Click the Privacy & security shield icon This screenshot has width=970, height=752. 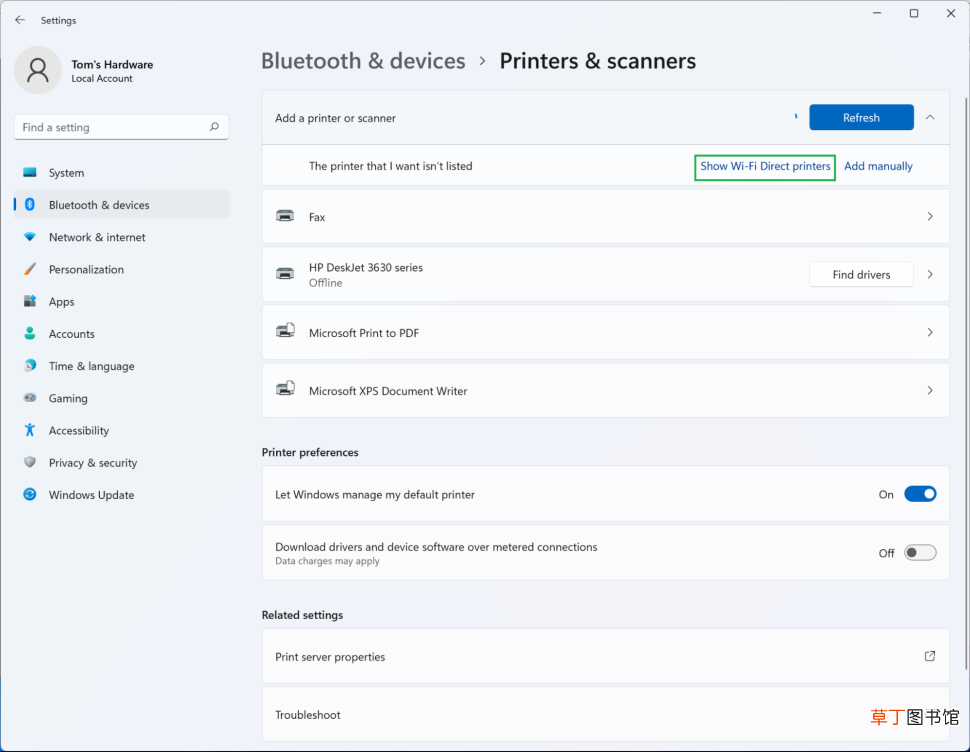(x=30, y=462)
